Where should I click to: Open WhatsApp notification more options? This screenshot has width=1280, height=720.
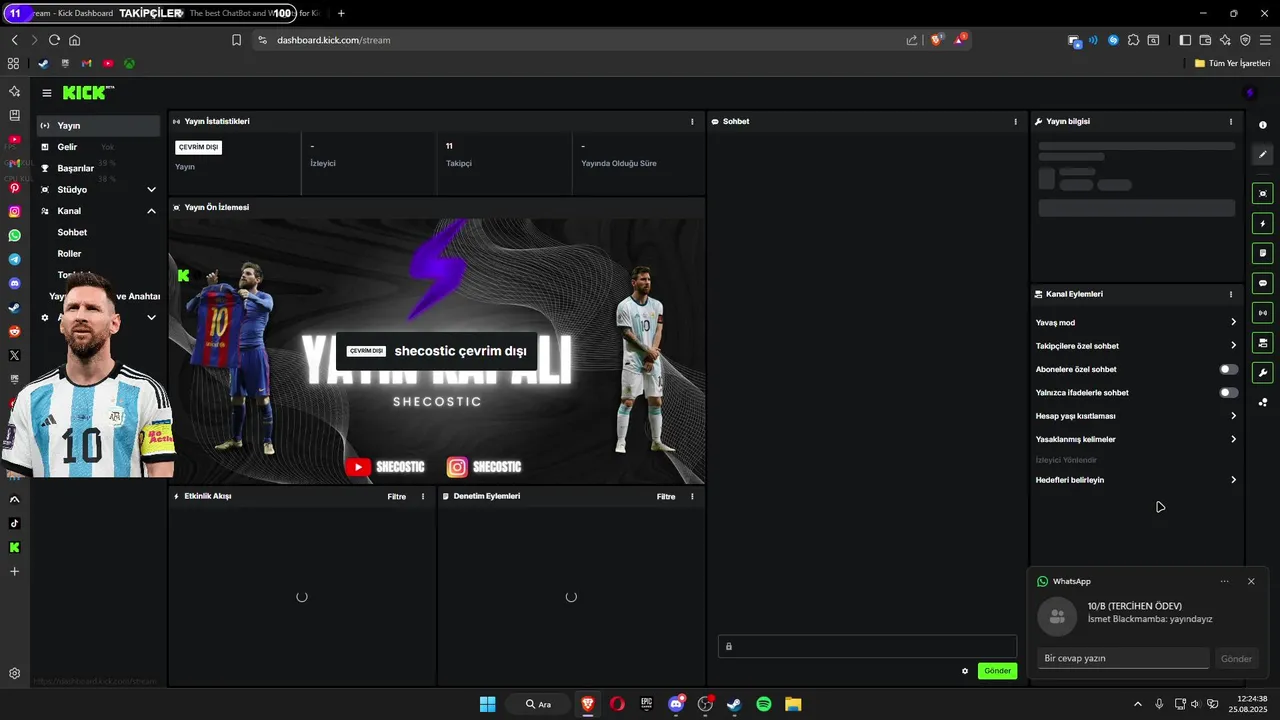point(1224,581)
